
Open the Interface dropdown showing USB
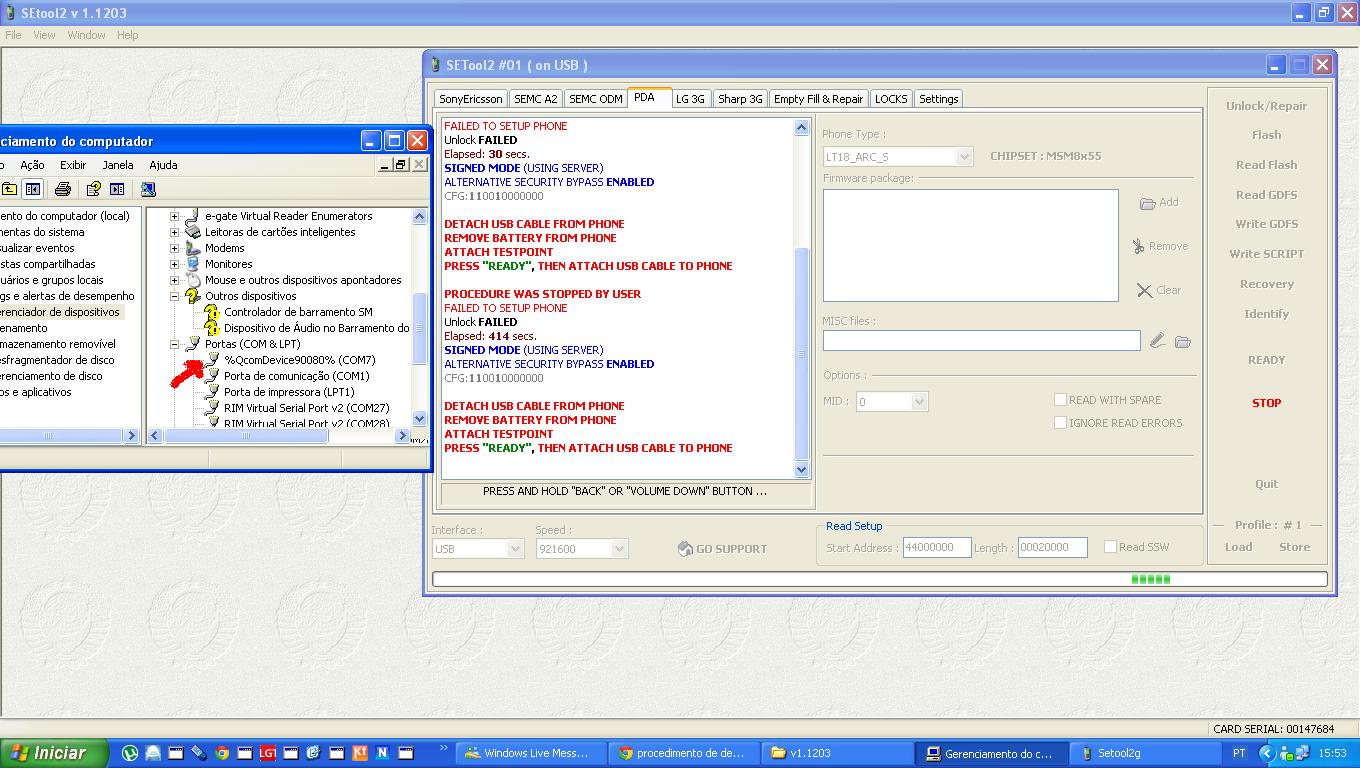coord(515,549)
